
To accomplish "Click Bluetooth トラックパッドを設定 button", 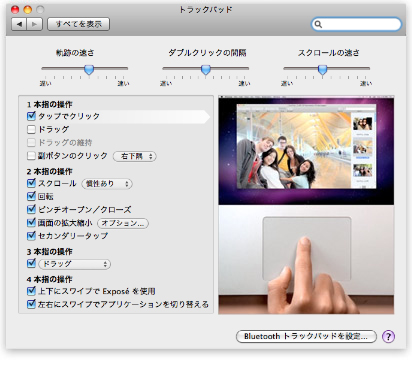I will 306,336.
